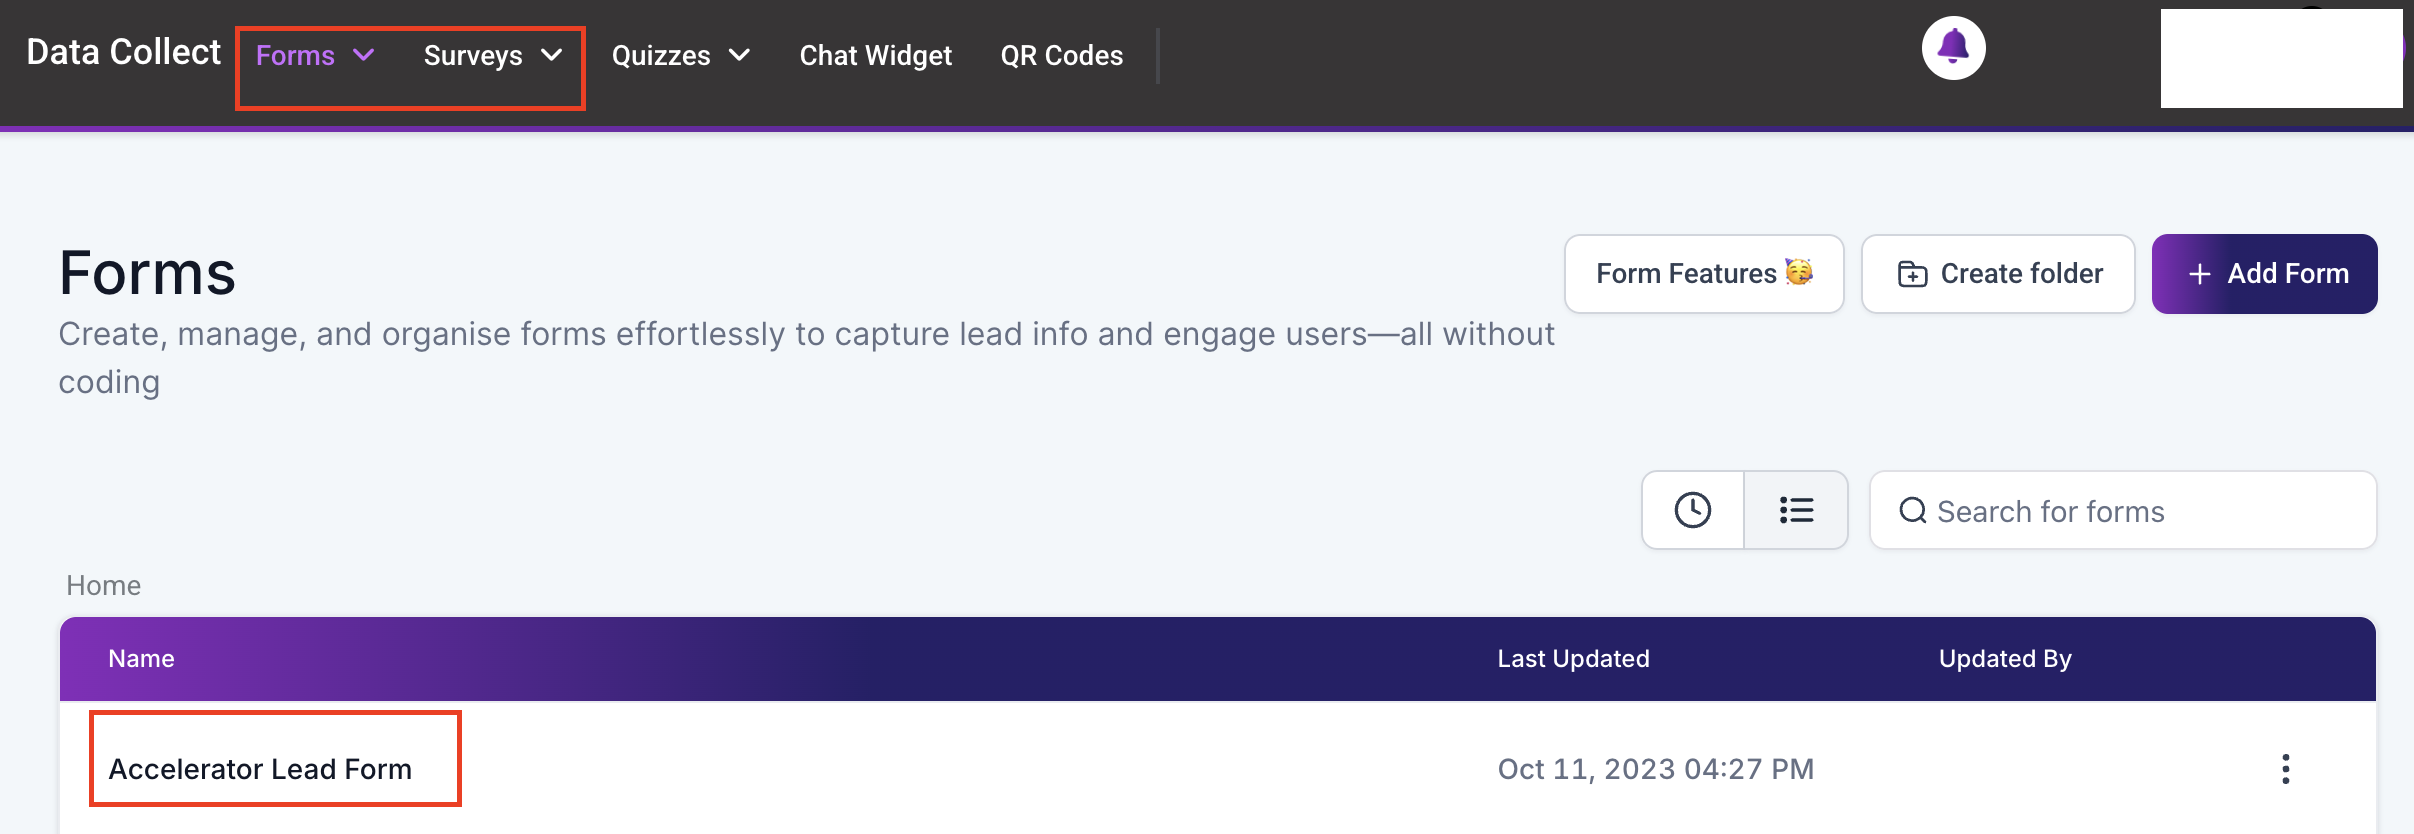Expand the Forms dropdown chevron

364,55
